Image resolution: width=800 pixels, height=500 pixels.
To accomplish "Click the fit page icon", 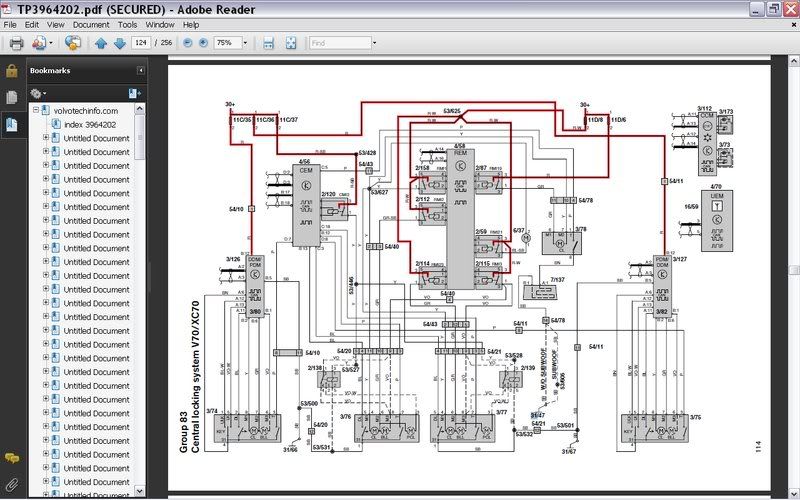I will click(291, 43).
